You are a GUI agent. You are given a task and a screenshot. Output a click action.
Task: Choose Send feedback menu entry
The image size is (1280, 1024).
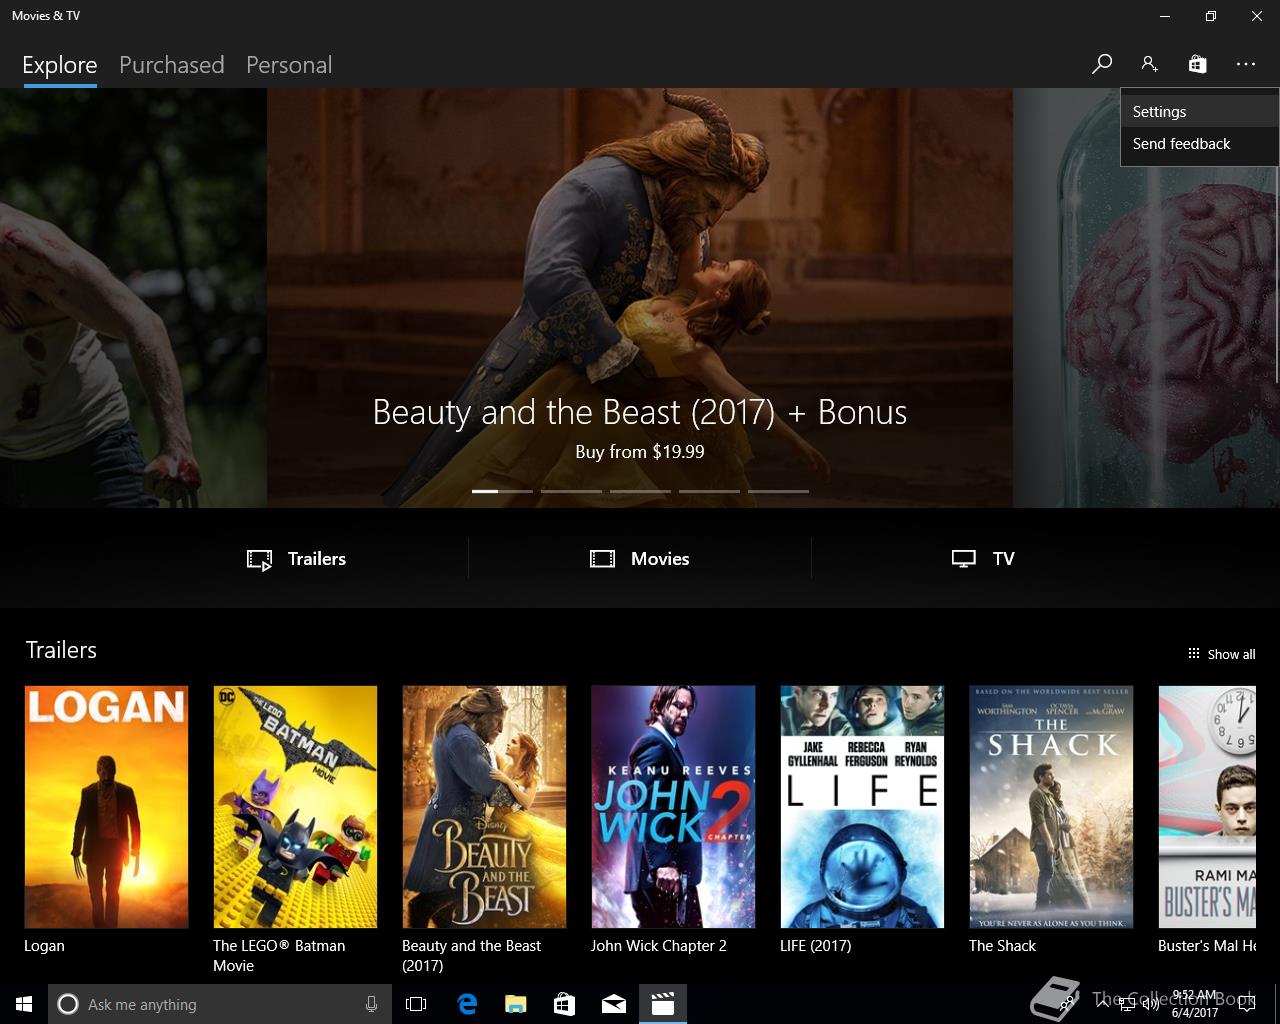(x=1199, y=144)
